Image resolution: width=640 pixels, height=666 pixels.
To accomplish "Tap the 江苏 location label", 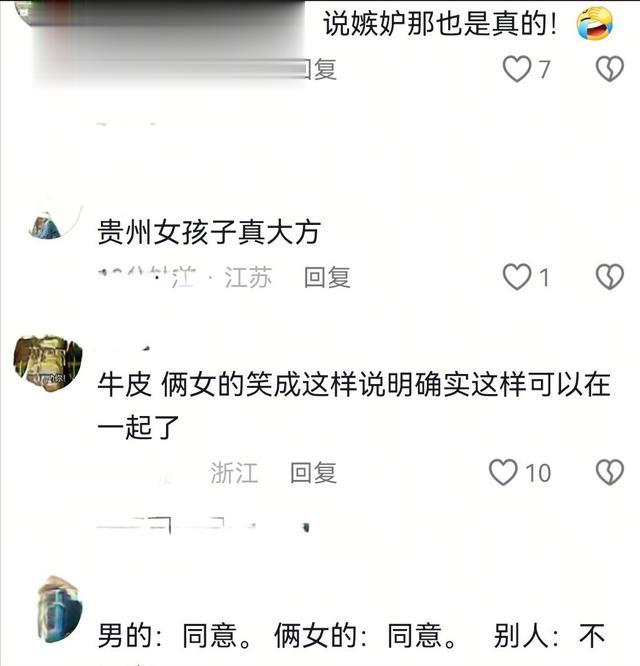I will click(x=248, y=277).
